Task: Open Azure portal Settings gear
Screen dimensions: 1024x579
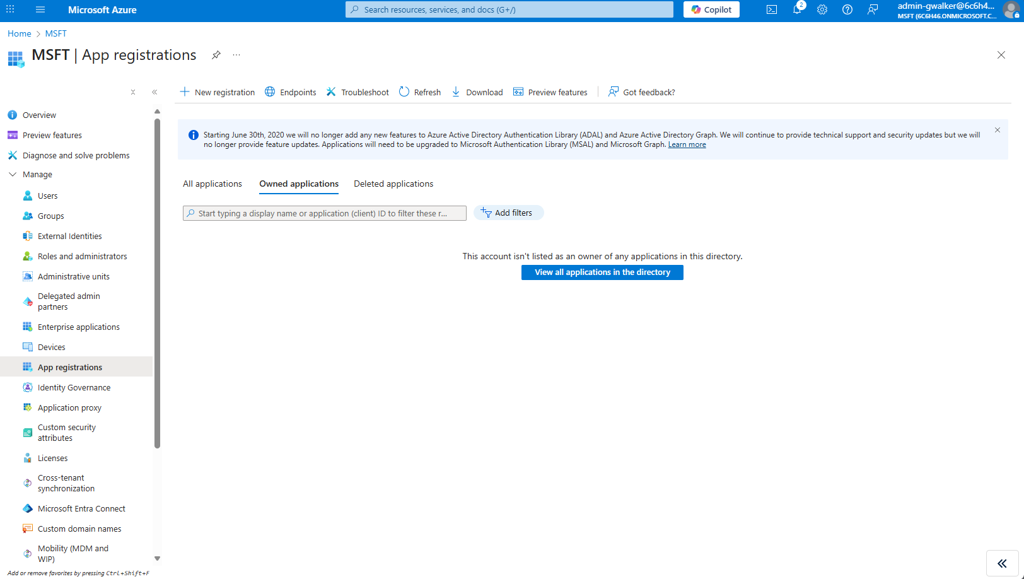Action: (x=821, y=10)
